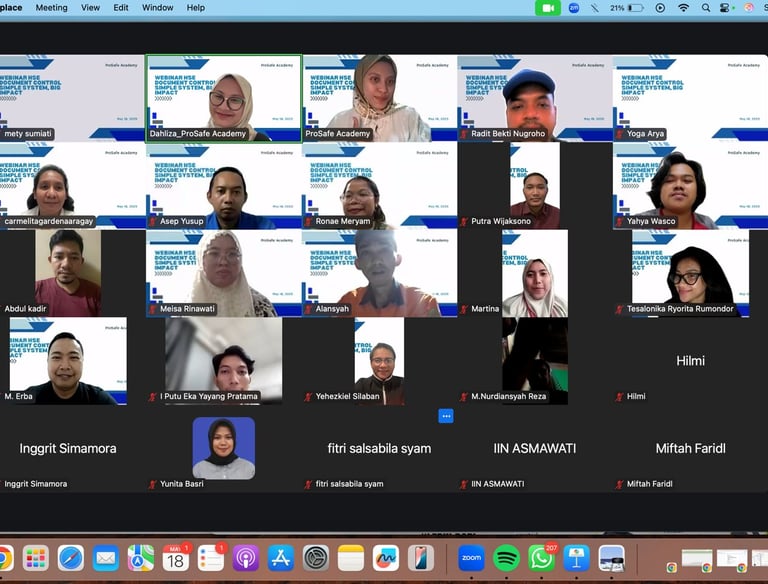Viewport: 768px width, 584px height.
Task: Click the muted mic icon beside fitri salsabila syam
Action: pos(308,484)
